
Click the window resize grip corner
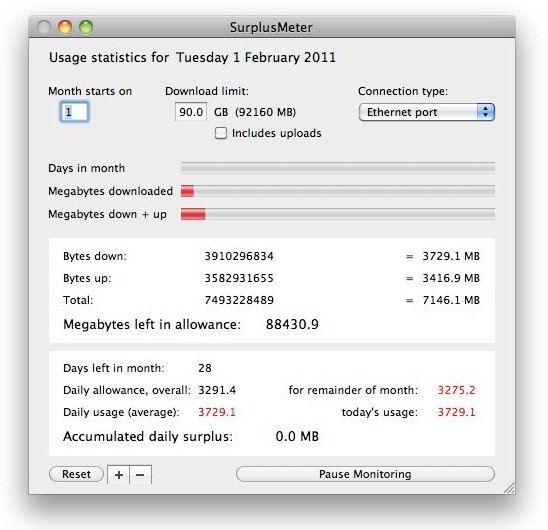pyautogui.click(x=509, y=488)
